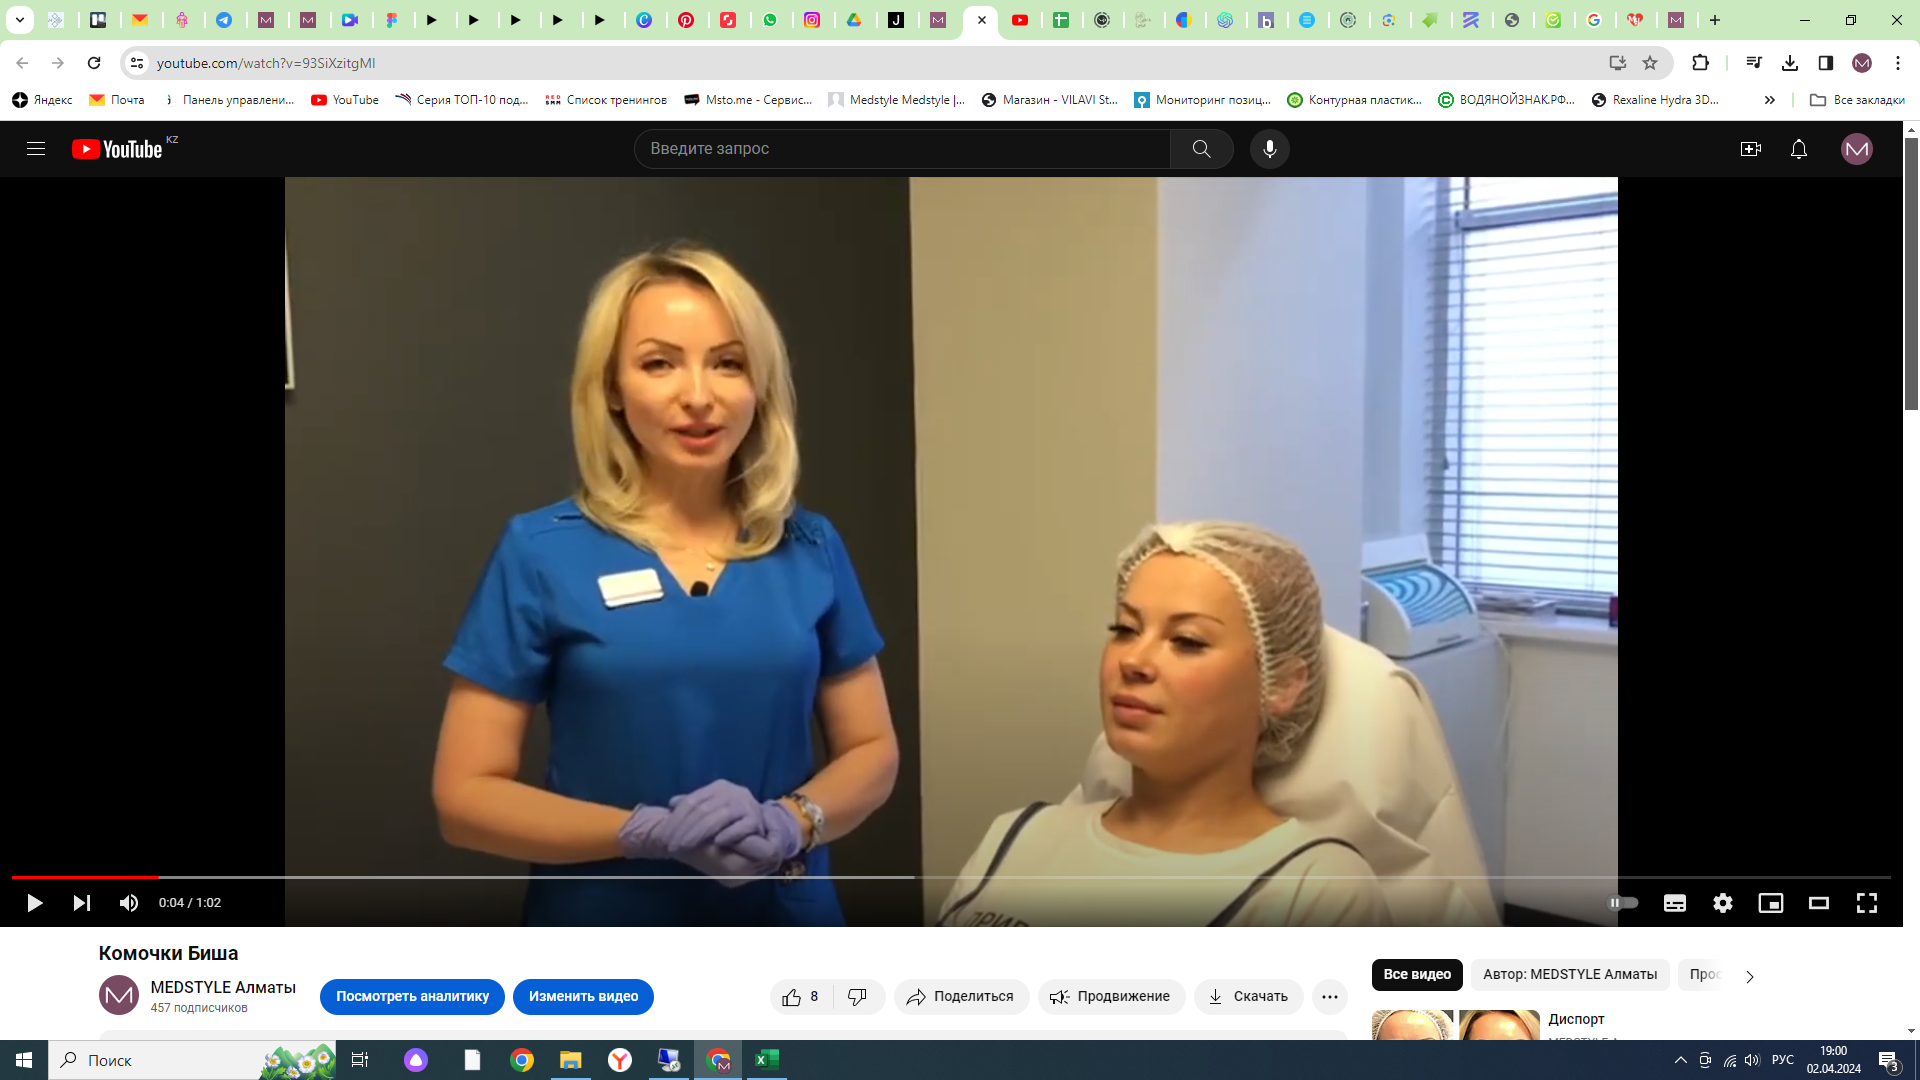1920x1080 pixels.
Task: Enter fullscreen mode
Action: pyautogui.click(x=1866, y=903)
